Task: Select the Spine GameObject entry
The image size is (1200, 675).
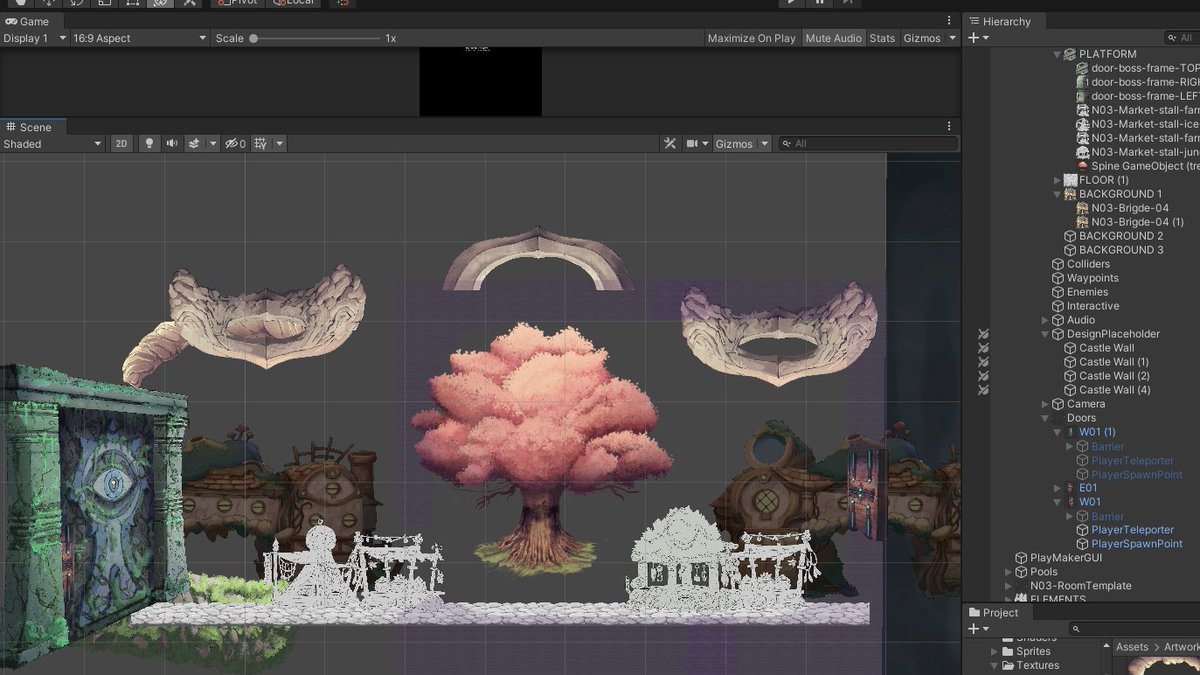Action: pyautogui.click(x=1137, y=166)
